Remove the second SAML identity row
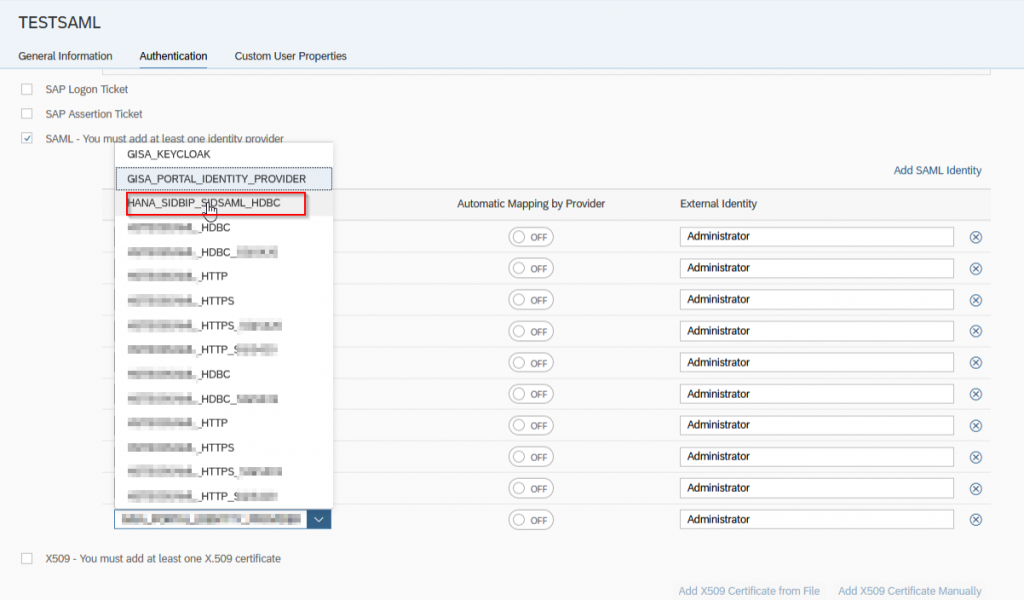This screenshot has width=1024, height=600. [976, 268]
